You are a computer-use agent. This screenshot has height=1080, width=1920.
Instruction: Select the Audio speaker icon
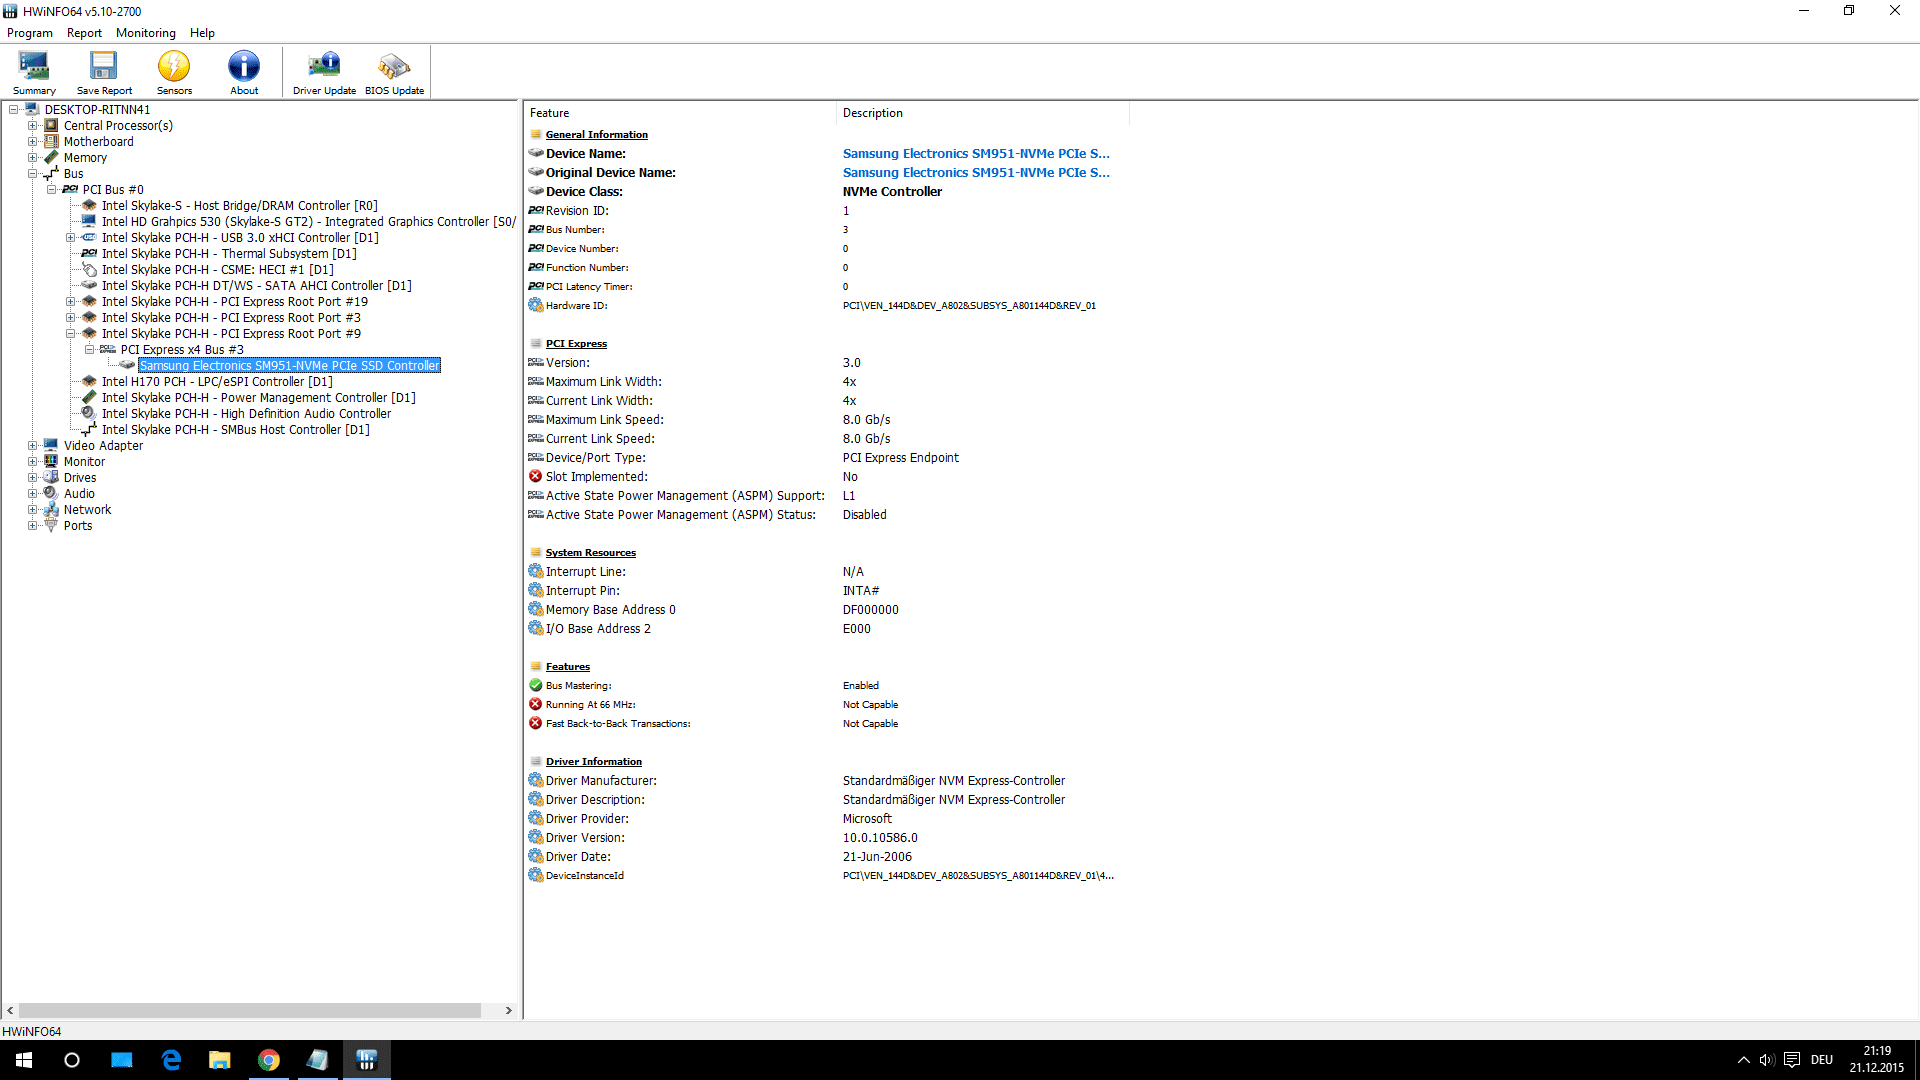pos(51,494)
